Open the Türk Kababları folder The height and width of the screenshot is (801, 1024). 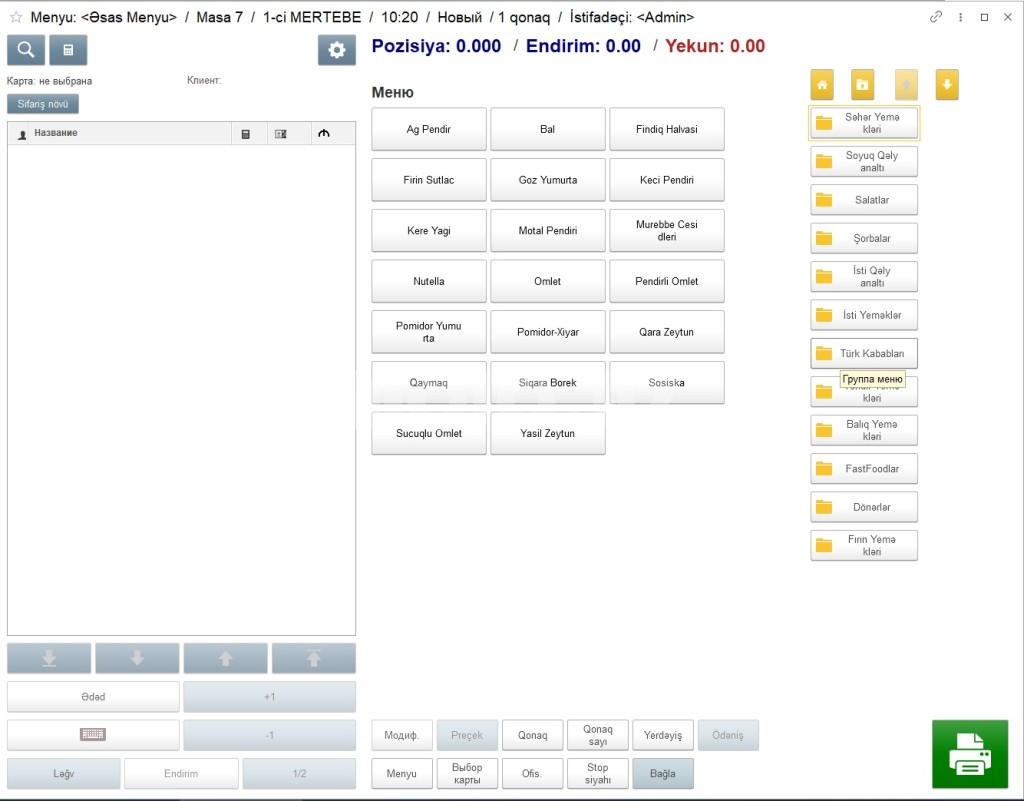[x=864, y=353]
